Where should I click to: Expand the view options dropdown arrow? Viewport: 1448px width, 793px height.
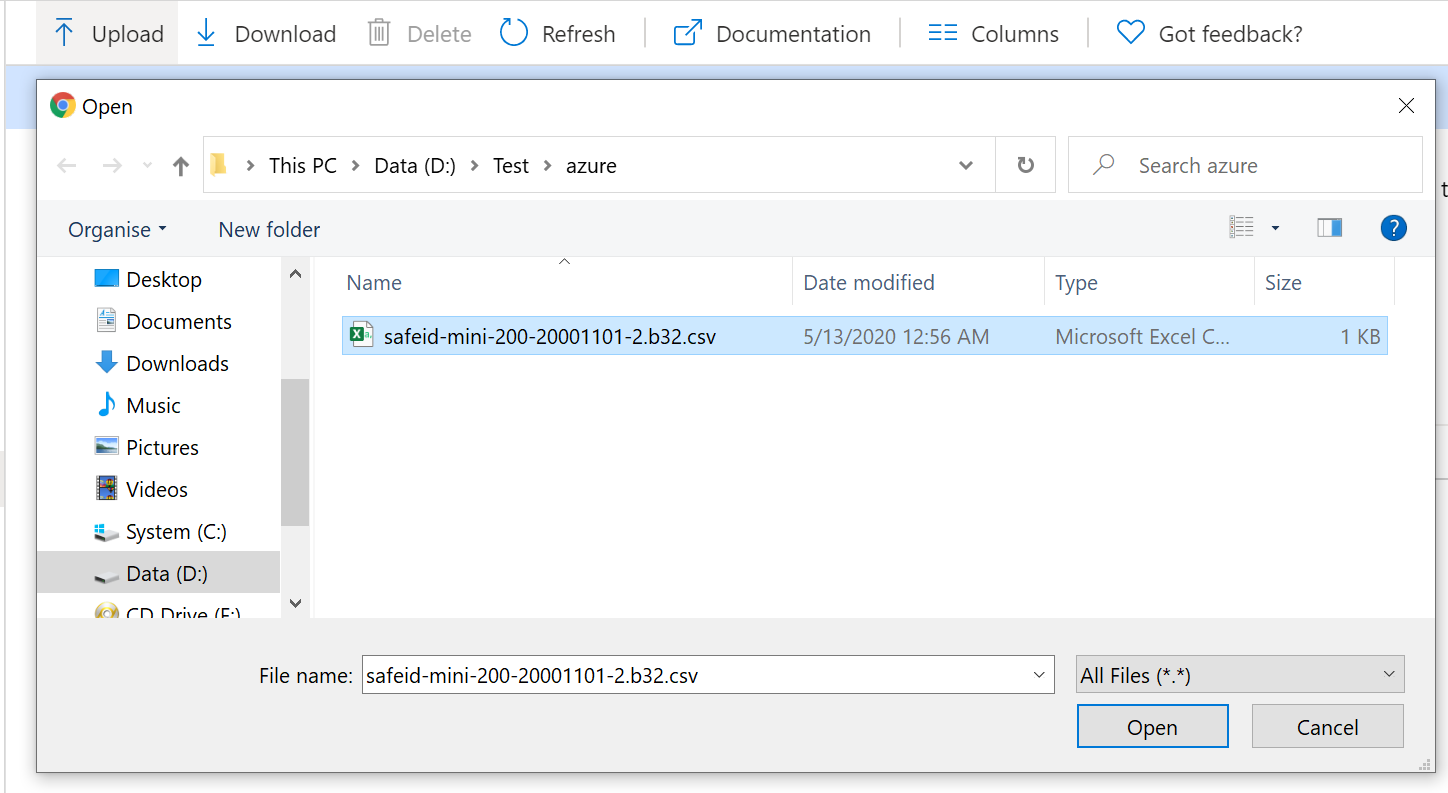(x=1275, y=229)
